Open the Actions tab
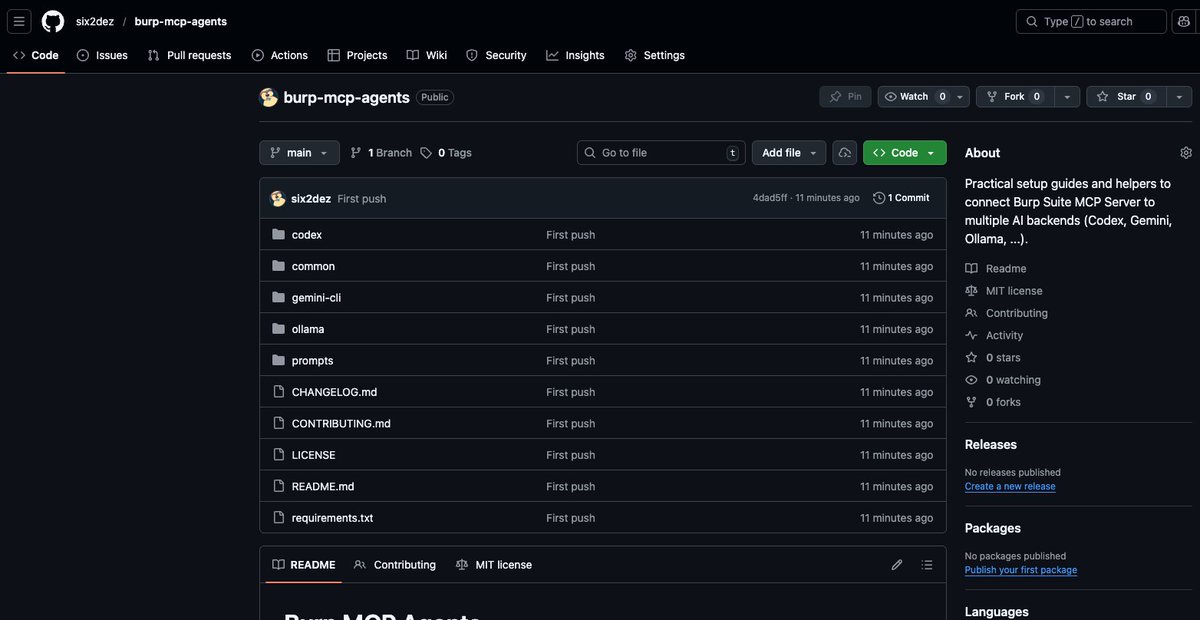The height and width of the screenshot is (620, 1200). point(280,55)
